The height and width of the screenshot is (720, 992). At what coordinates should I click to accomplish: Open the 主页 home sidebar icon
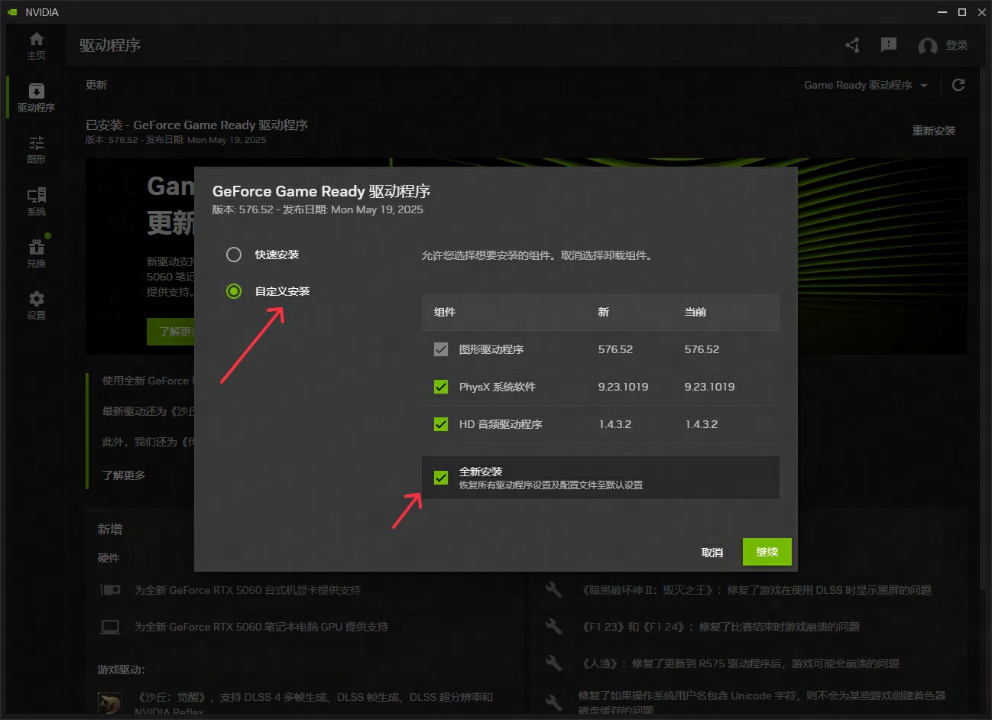(x=36, y=46)
